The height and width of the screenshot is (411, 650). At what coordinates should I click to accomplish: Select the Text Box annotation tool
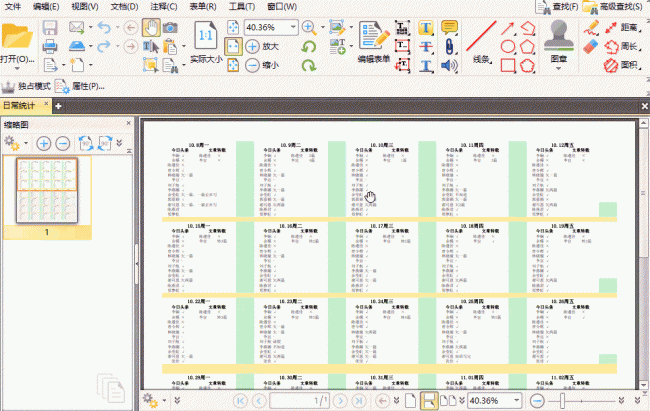(402, 46)
